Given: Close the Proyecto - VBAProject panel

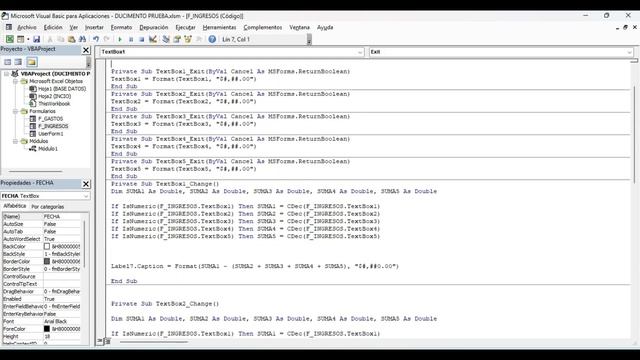Looking at the screenshot, I should tap(86, 50).
